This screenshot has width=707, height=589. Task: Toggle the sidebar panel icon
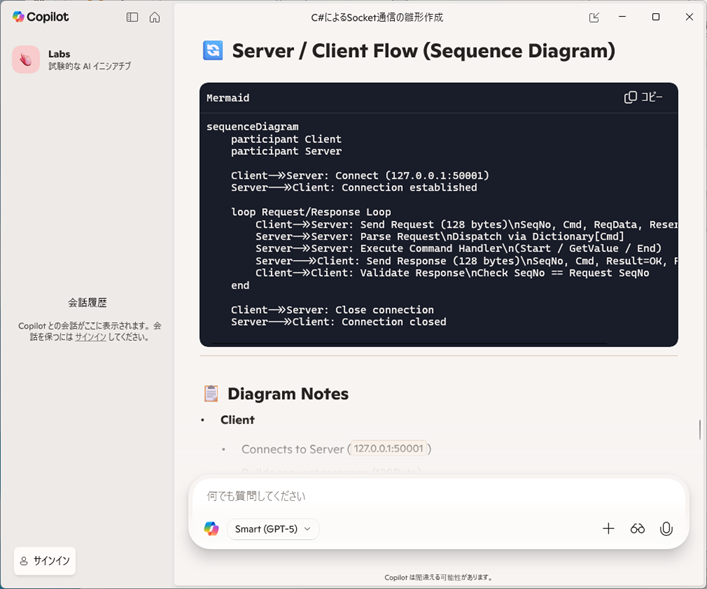click(x=132, y=17)
